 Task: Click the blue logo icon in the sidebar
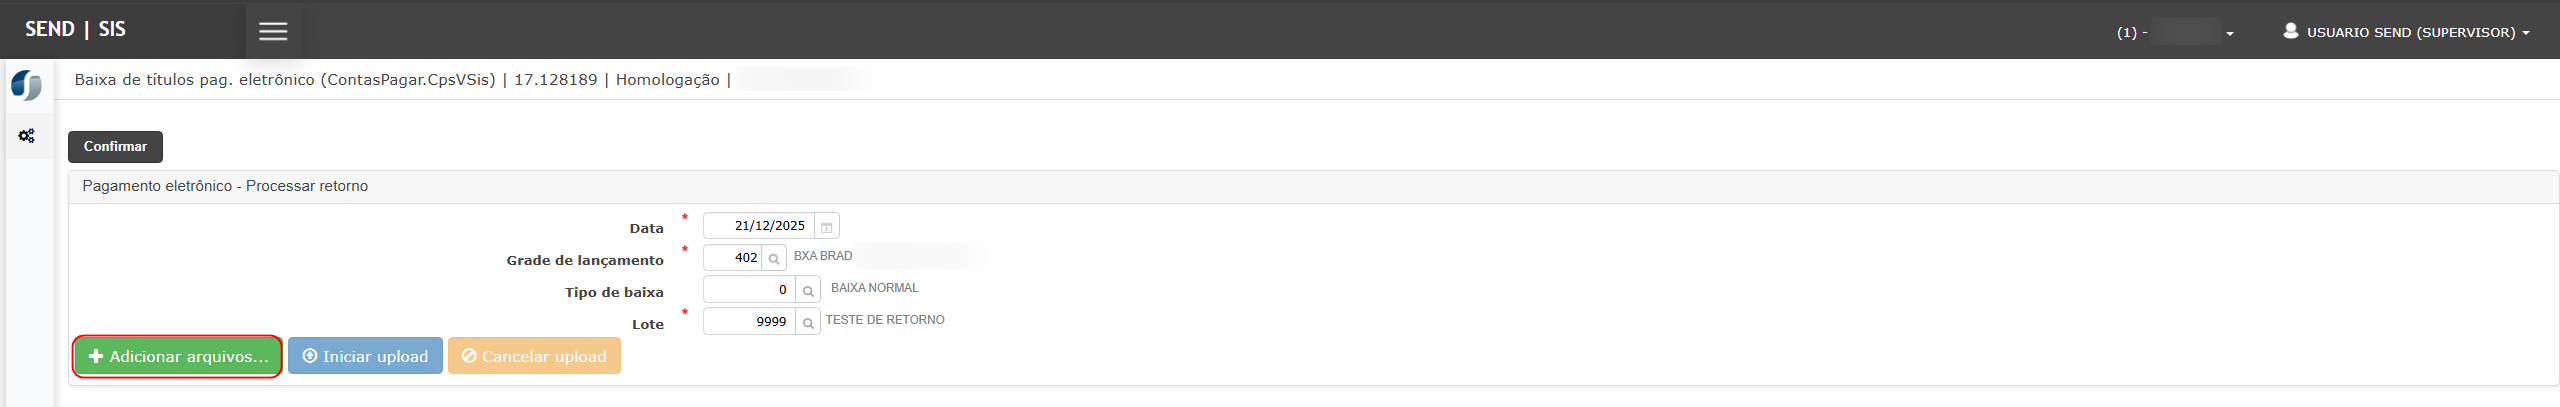click(27, 85)
